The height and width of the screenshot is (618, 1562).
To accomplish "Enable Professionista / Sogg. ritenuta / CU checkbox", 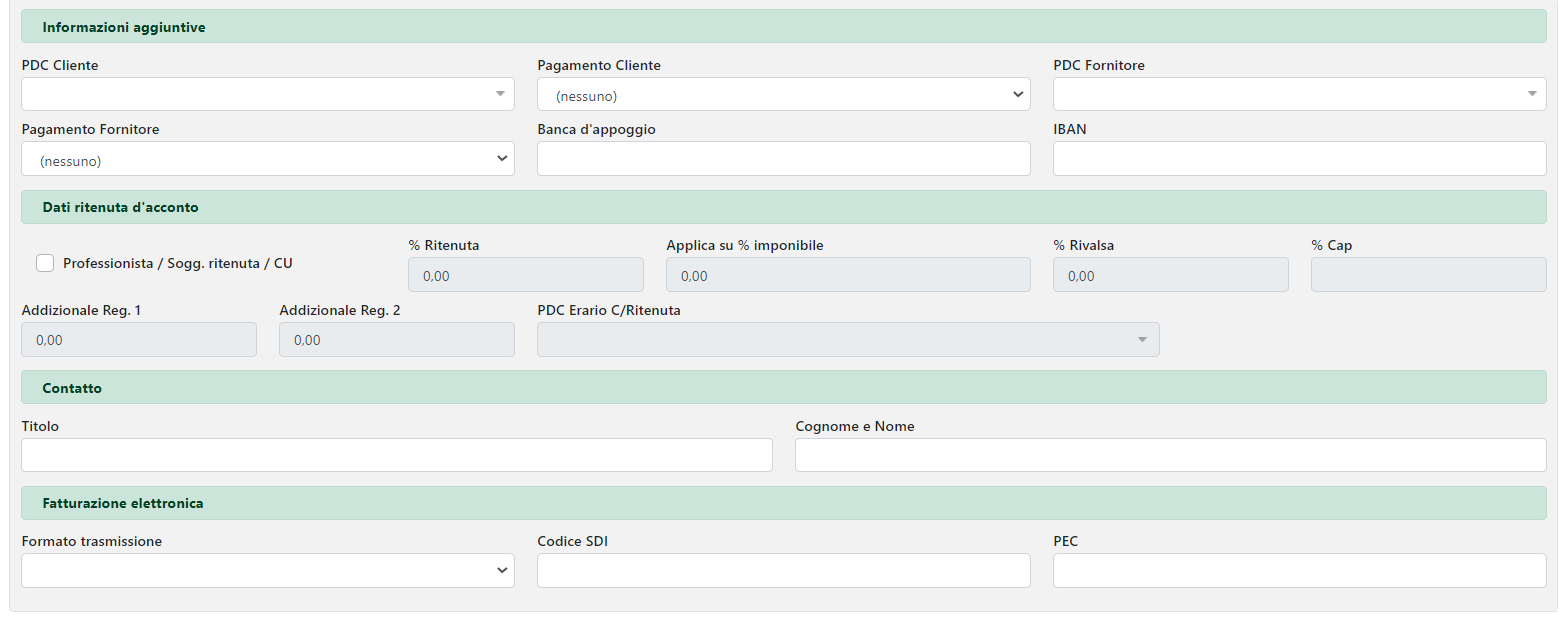I will (x=45, y=263).
